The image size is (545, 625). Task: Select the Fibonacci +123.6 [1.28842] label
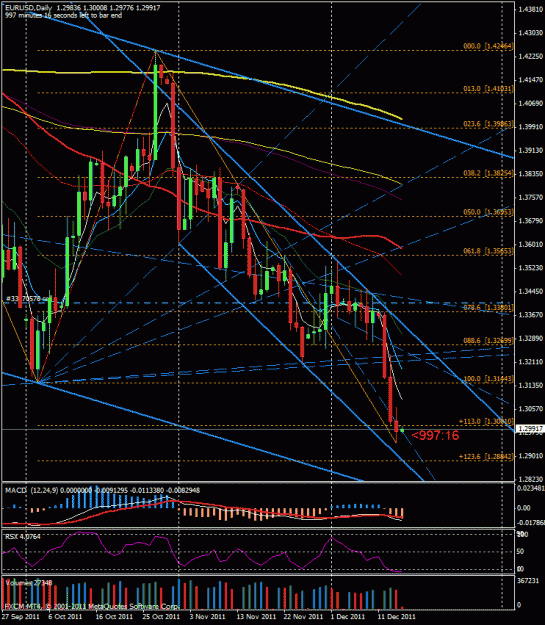486,456
